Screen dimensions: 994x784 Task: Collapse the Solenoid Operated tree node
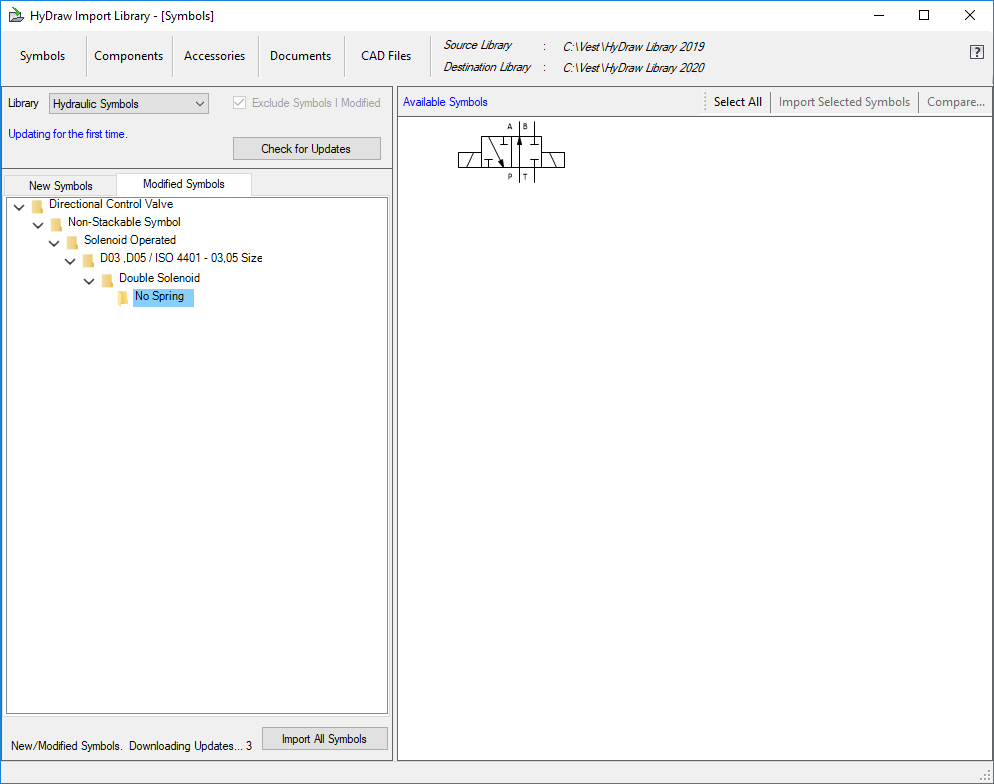pyautogui.click(x=54, y=243)
